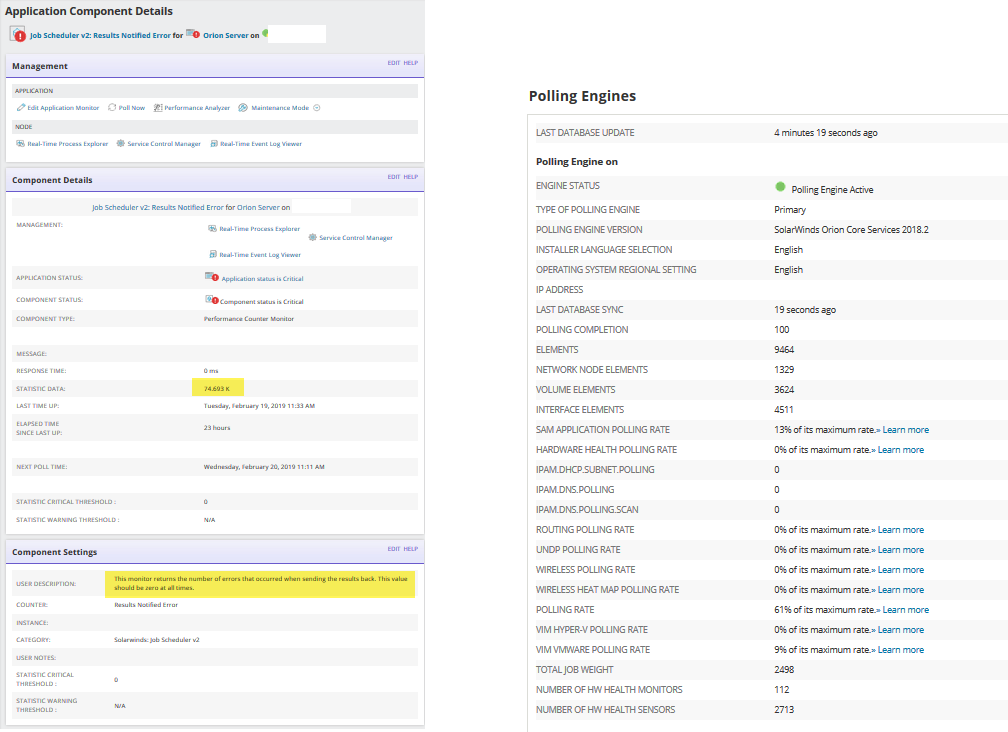Click the Polling Engine Active status text
Image resolution: width=1008 pixels, height=732 pixels.
coord(832,190)
